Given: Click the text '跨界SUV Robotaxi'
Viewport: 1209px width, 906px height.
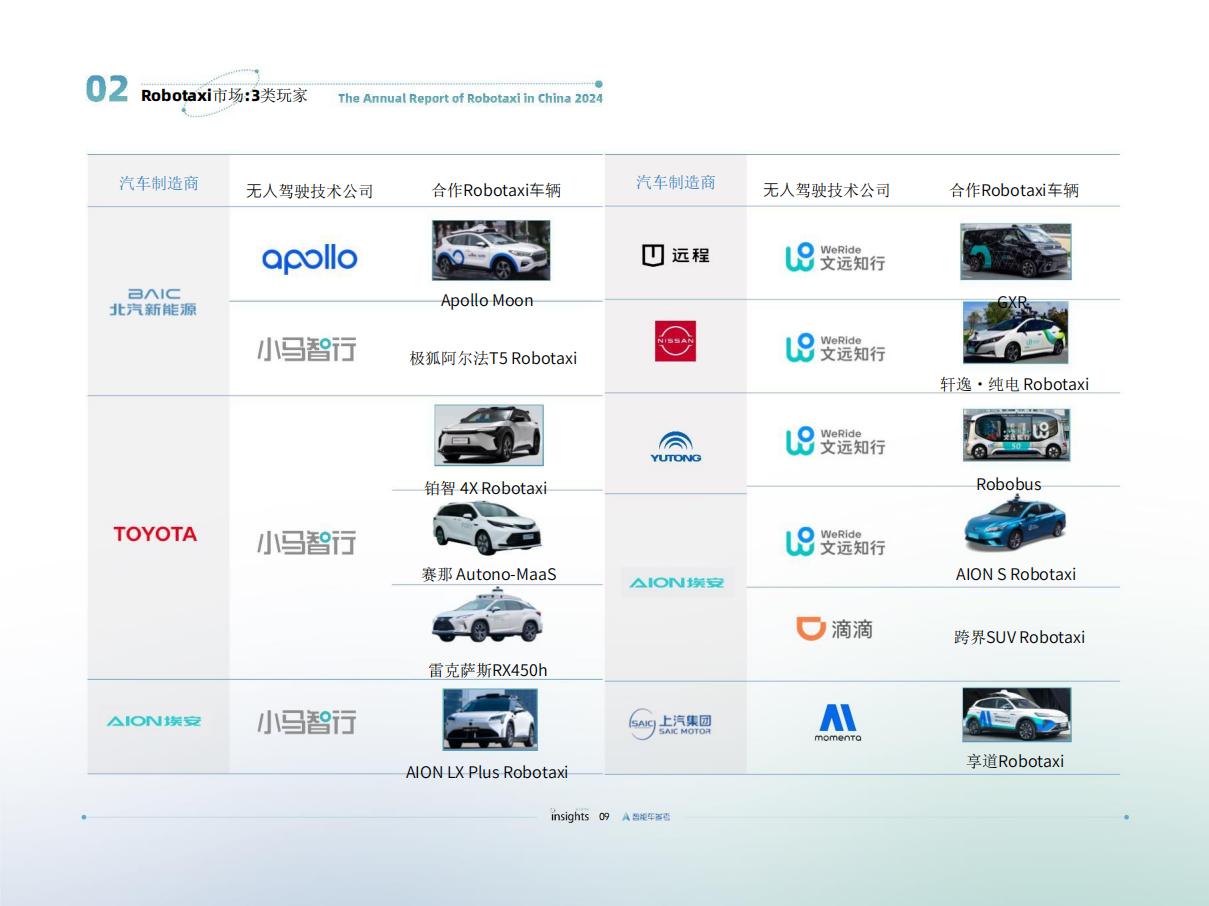Looking at the screenshot, I should pos(1019,637).
